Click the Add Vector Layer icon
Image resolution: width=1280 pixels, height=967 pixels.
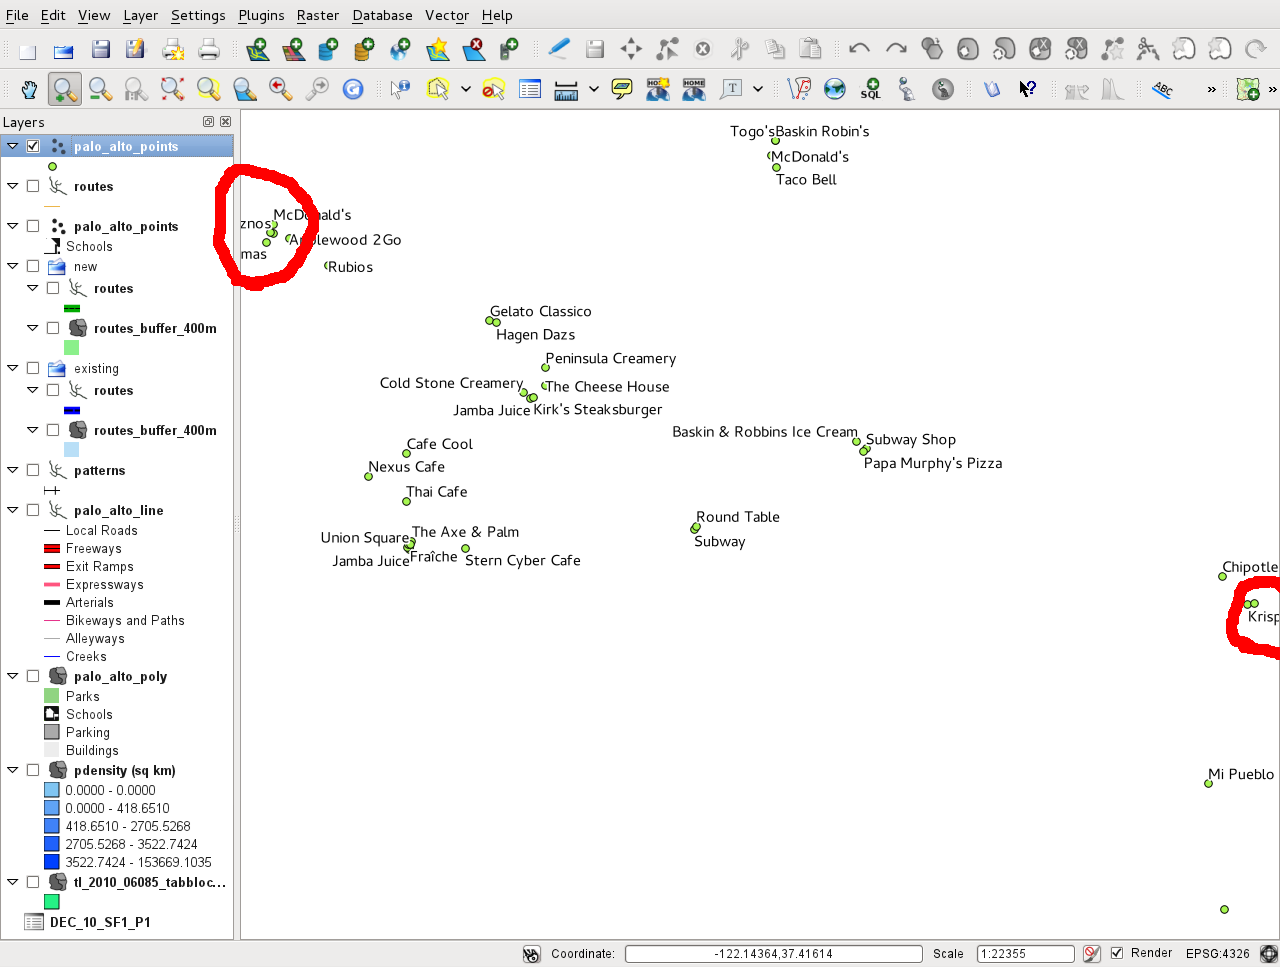[x=257, y=49]
